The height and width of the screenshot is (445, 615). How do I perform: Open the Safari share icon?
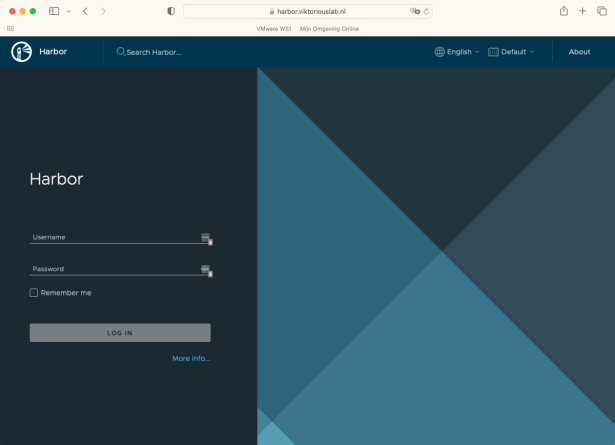coord(564,11)
